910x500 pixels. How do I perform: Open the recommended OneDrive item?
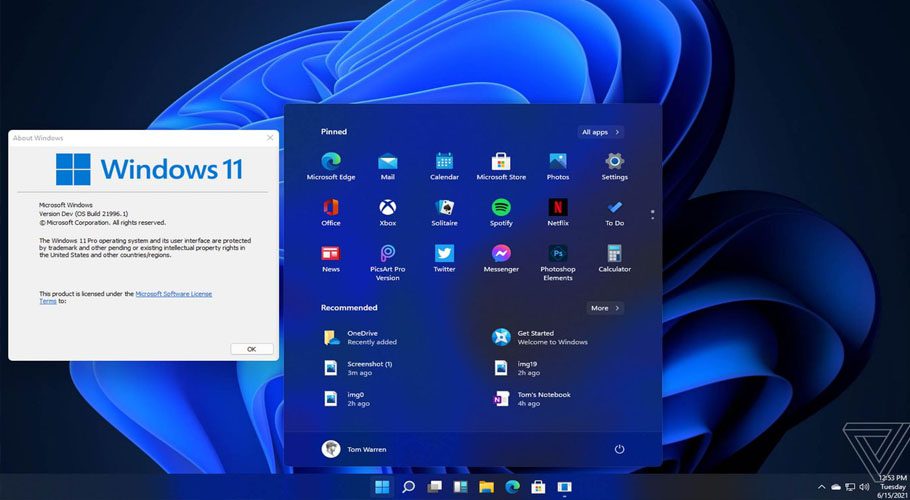360,338
